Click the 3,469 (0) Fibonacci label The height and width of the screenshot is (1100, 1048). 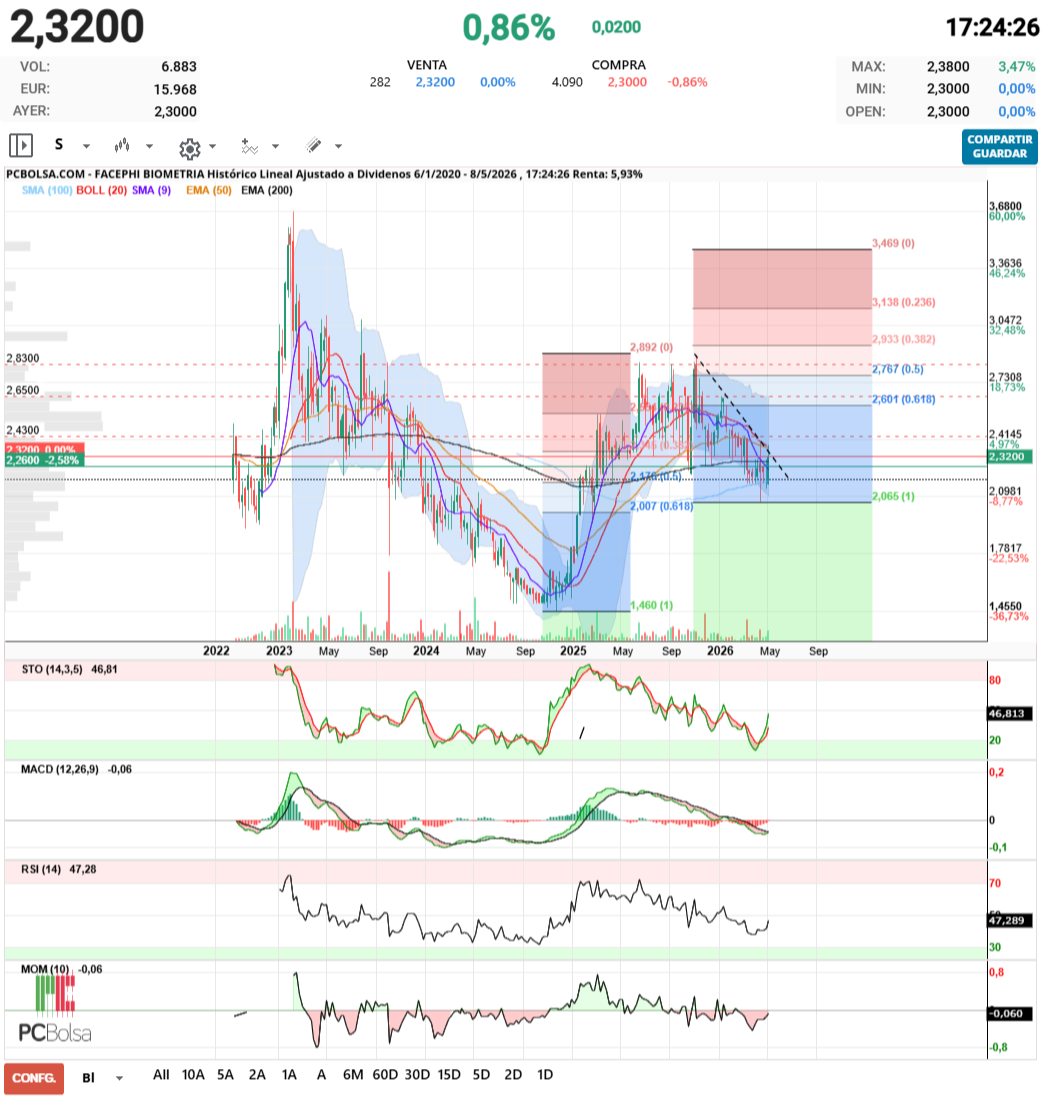pyautogui.click(x=893, y=243)
